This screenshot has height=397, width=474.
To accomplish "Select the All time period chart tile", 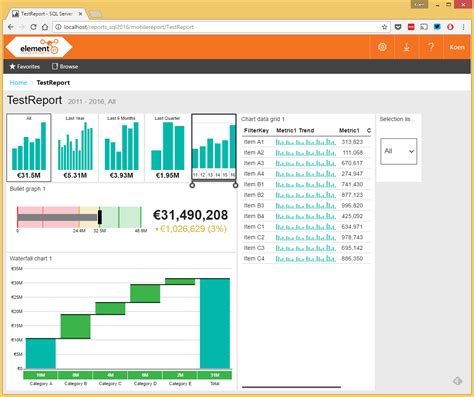I will point(29,148).
